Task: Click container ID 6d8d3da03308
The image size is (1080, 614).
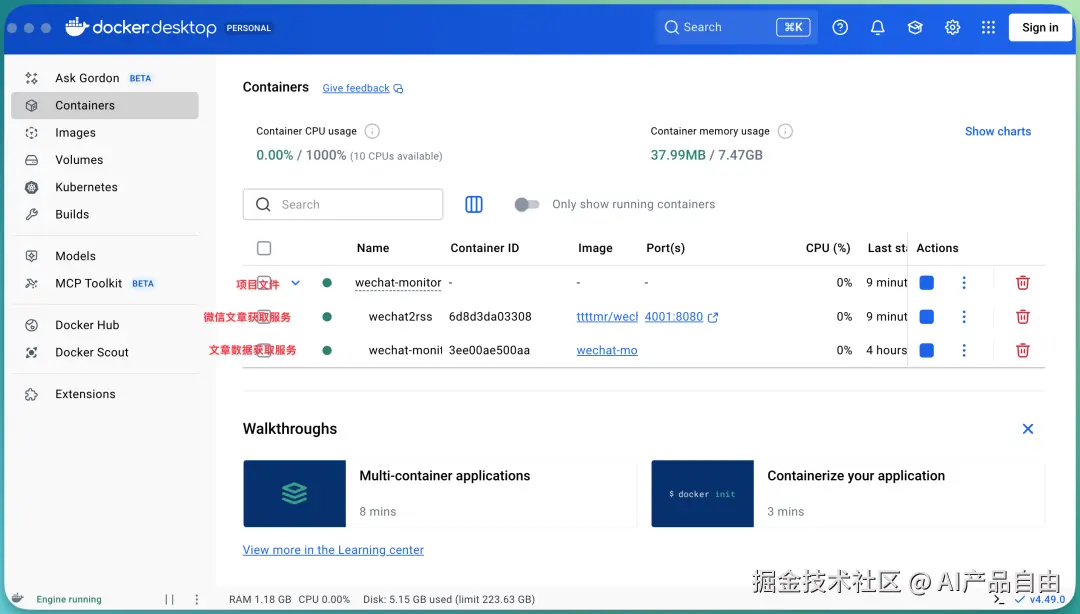Action: tap(490, 317)
